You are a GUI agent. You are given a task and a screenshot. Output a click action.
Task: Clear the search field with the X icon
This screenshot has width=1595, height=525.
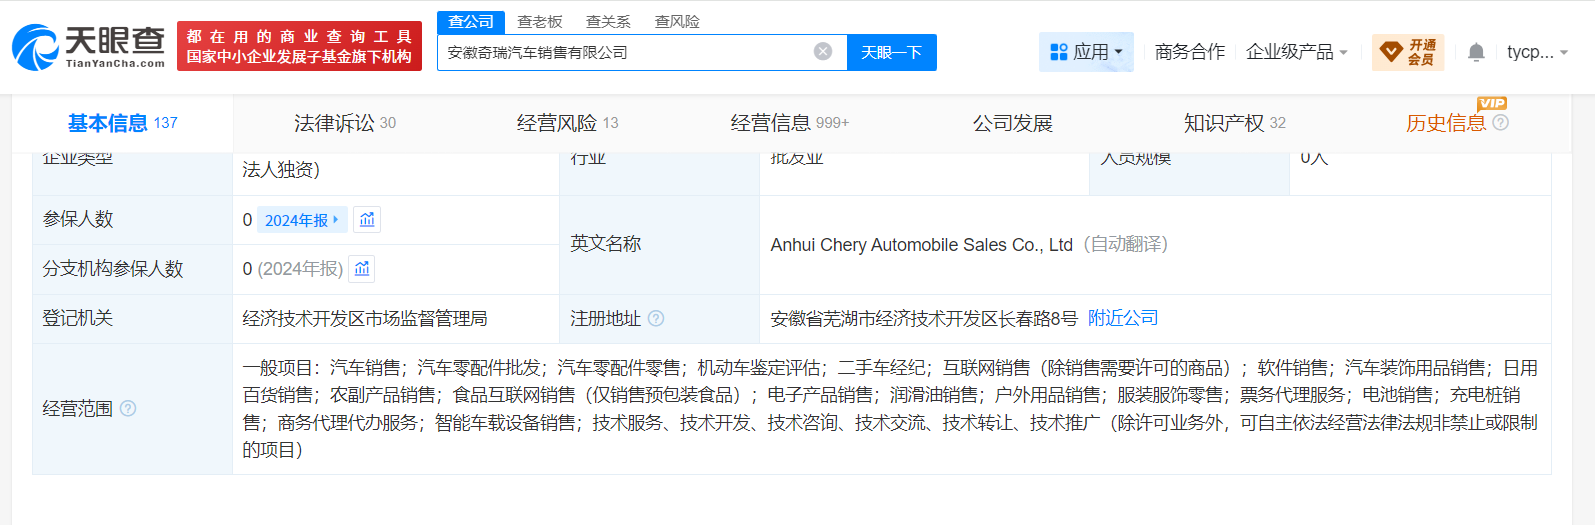click(x=823, y=52)
